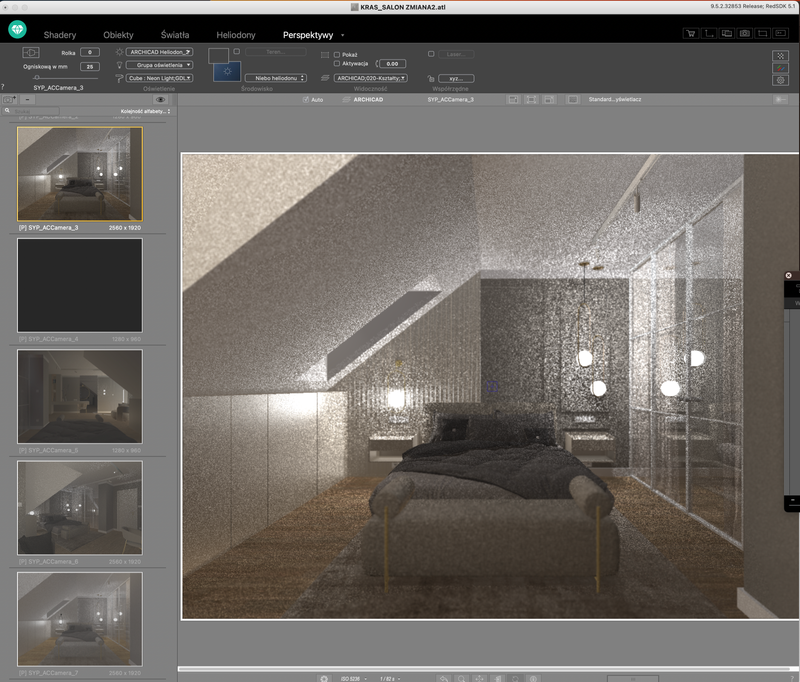The image size is (800, 682).
Task: Edit the Ogniskową w mm field
Action: pyautogui.click(x=90, y=66)
